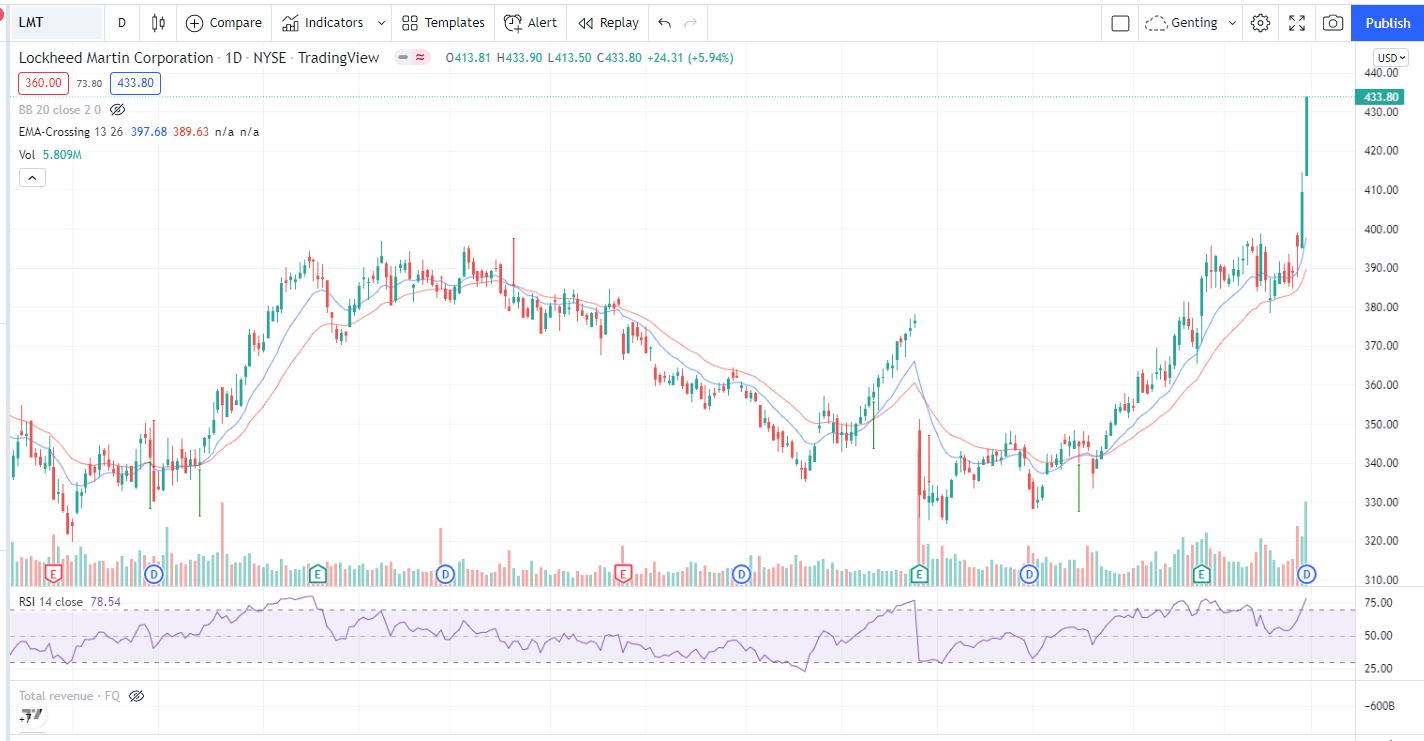The width and height of the screenshot is (1424, 741).
Task: Click the layout setup square icon
Action: tap(1120, 23)
